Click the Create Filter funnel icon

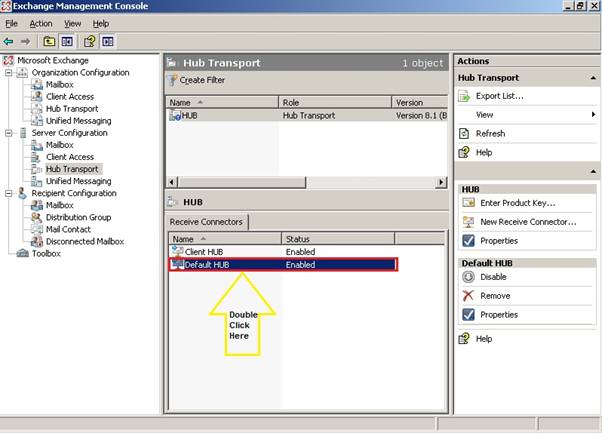click(x=173, y=80)
